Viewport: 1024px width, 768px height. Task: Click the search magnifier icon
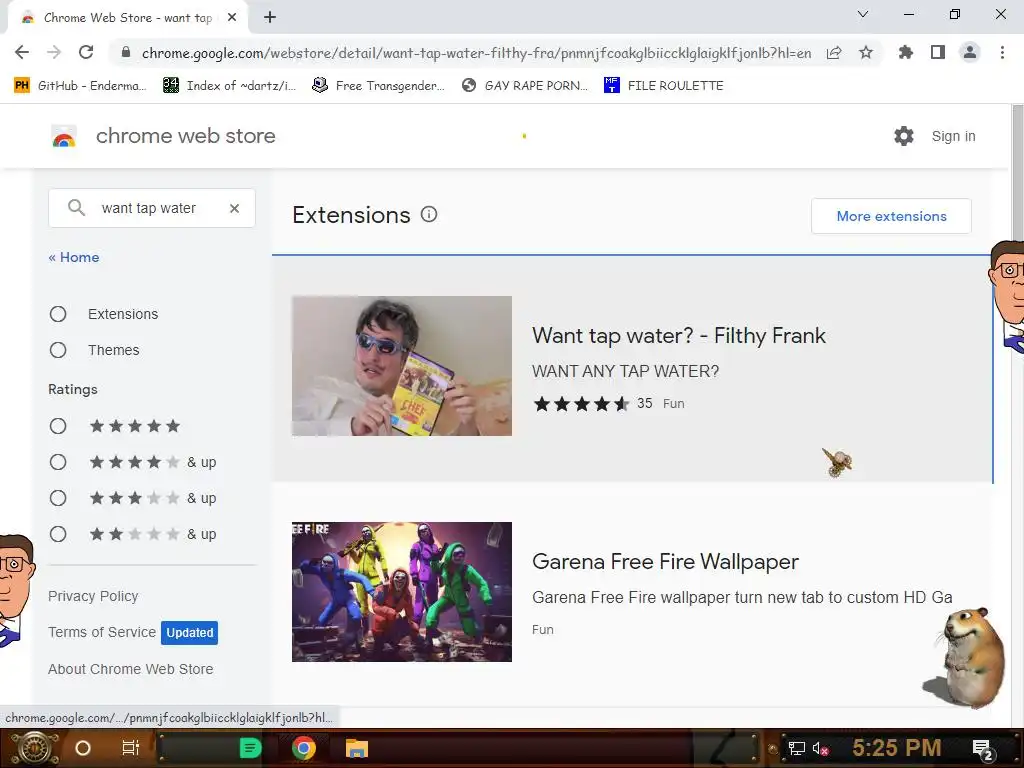[76, 208]
